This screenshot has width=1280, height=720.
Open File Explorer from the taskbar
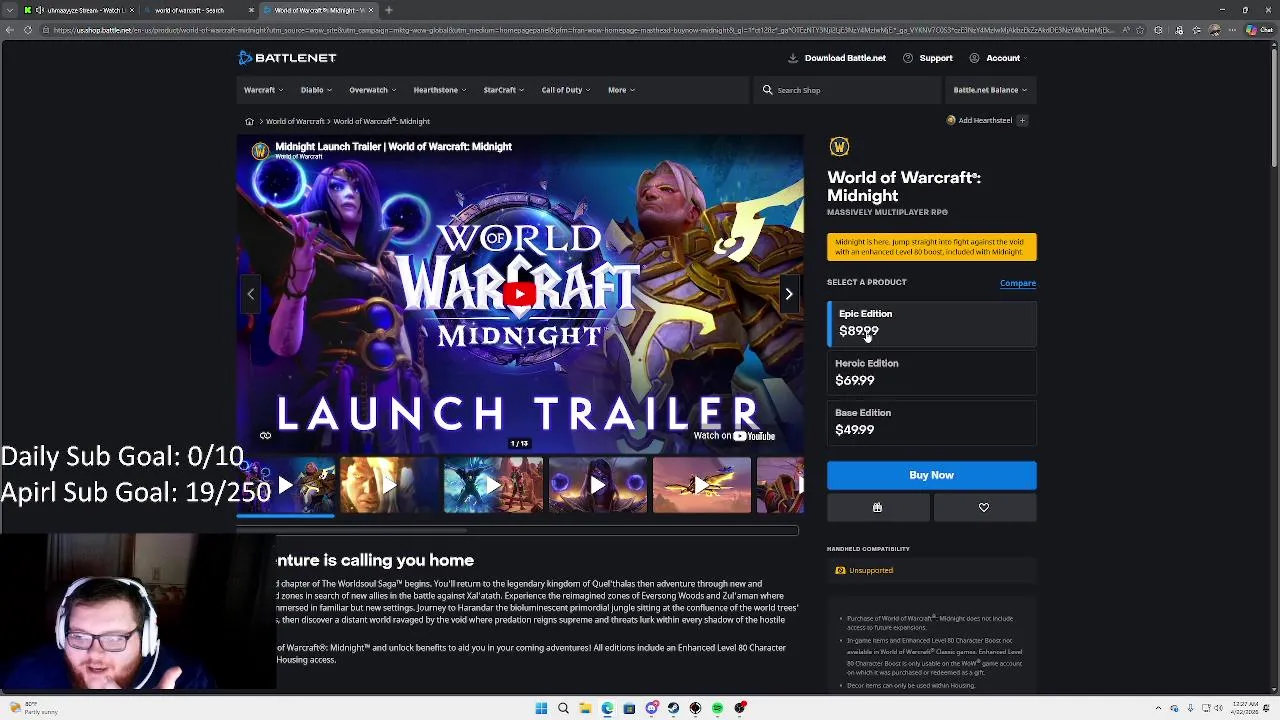click(x=585, y=708)
